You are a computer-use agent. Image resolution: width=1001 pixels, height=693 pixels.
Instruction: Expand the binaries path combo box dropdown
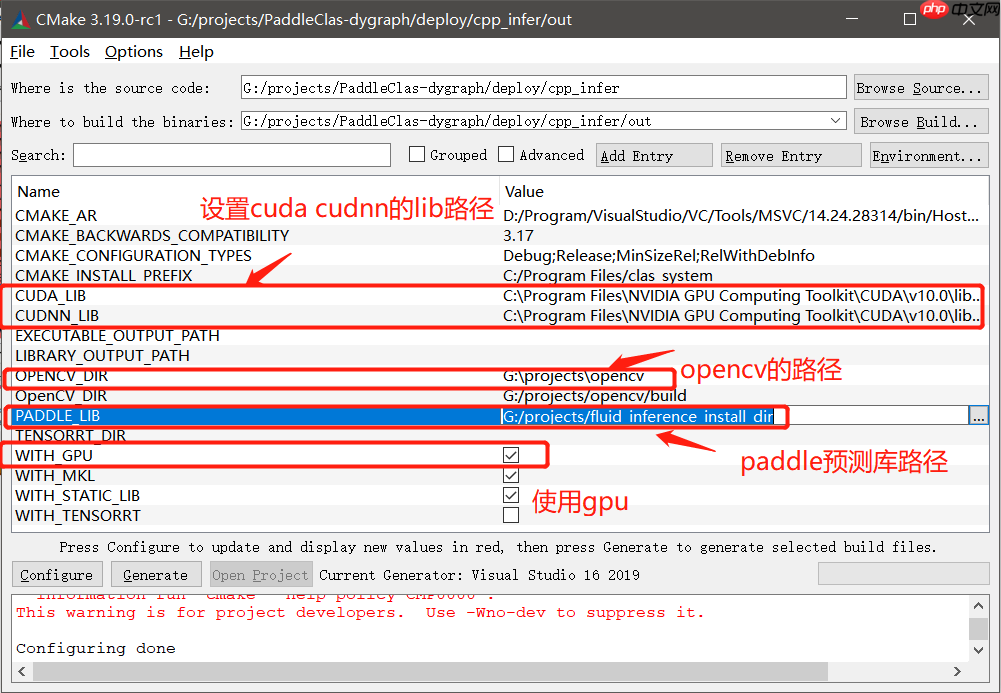pyautogui.click(x=835, y=120)
